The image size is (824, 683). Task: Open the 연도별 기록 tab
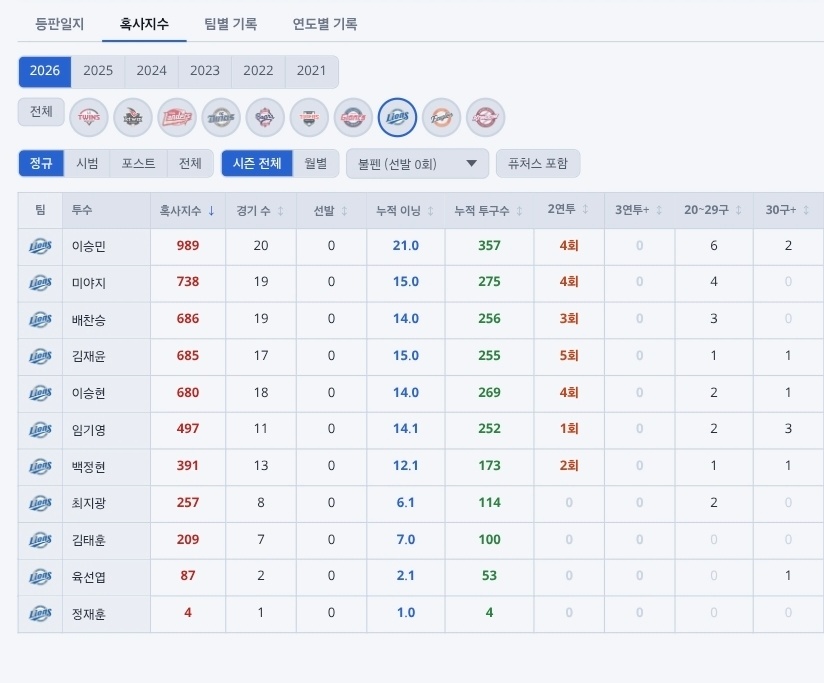coord(325,24)
